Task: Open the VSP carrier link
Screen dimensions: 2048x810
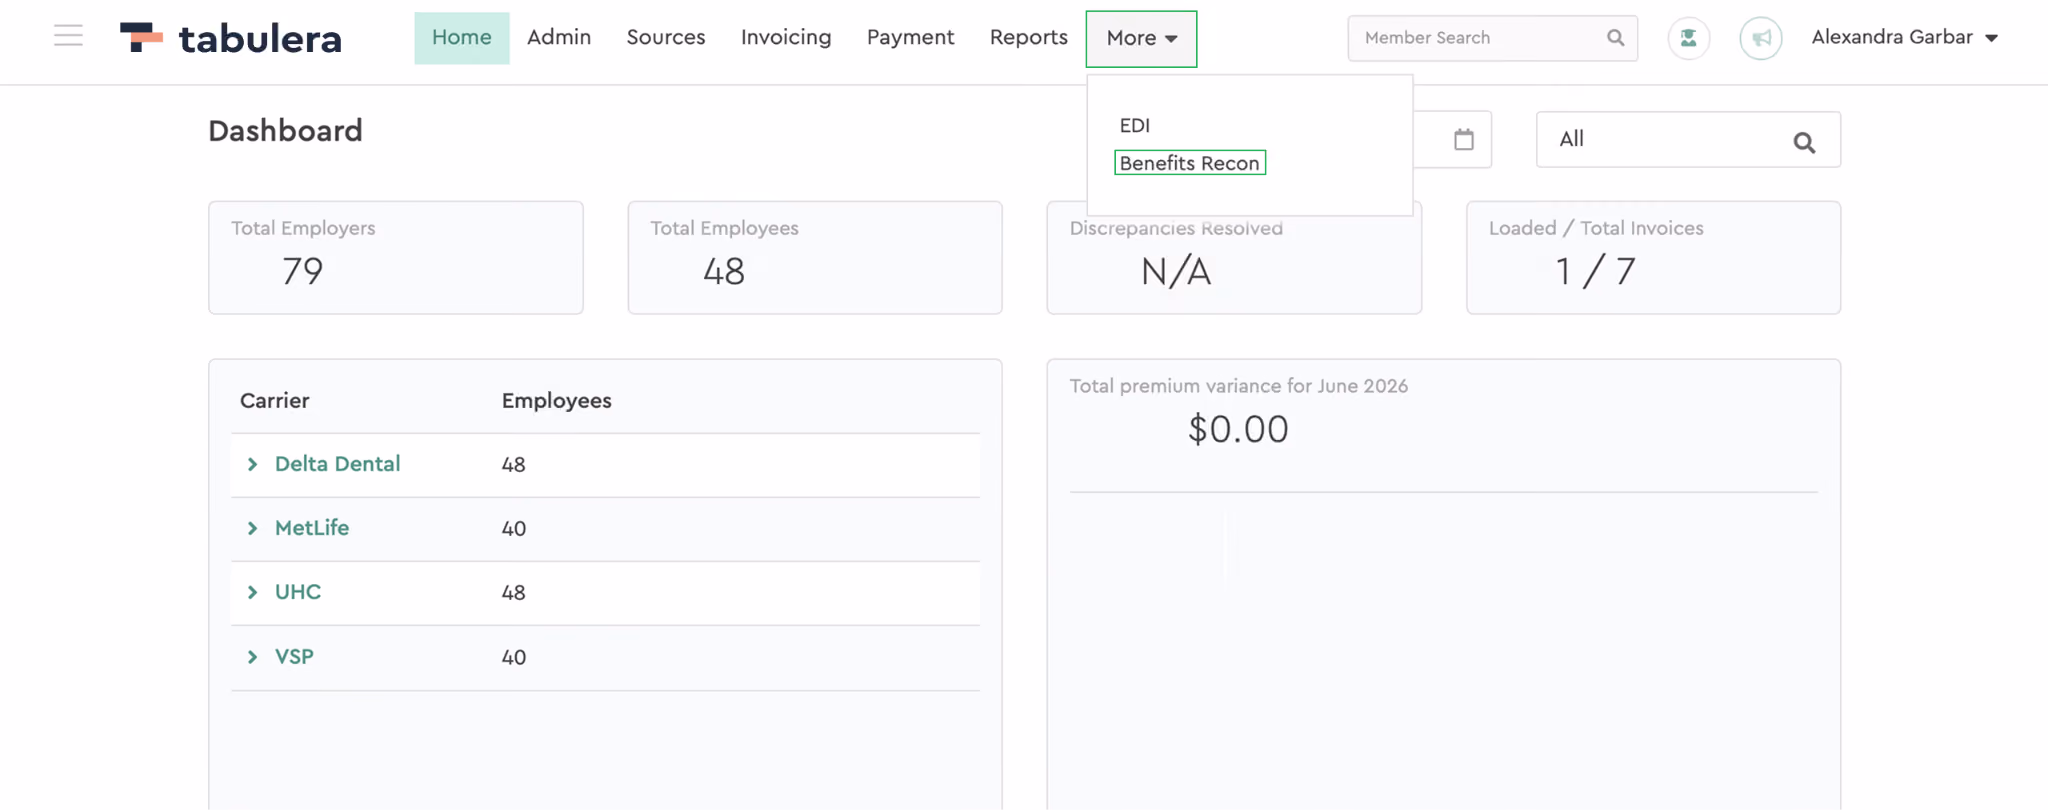Action: click(294, 657)
